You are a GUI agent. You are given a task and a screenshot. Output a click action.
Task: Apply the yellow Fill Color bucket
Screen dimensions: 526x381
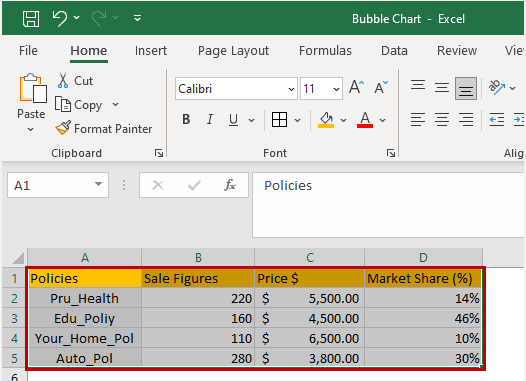(x=326, y=120)
